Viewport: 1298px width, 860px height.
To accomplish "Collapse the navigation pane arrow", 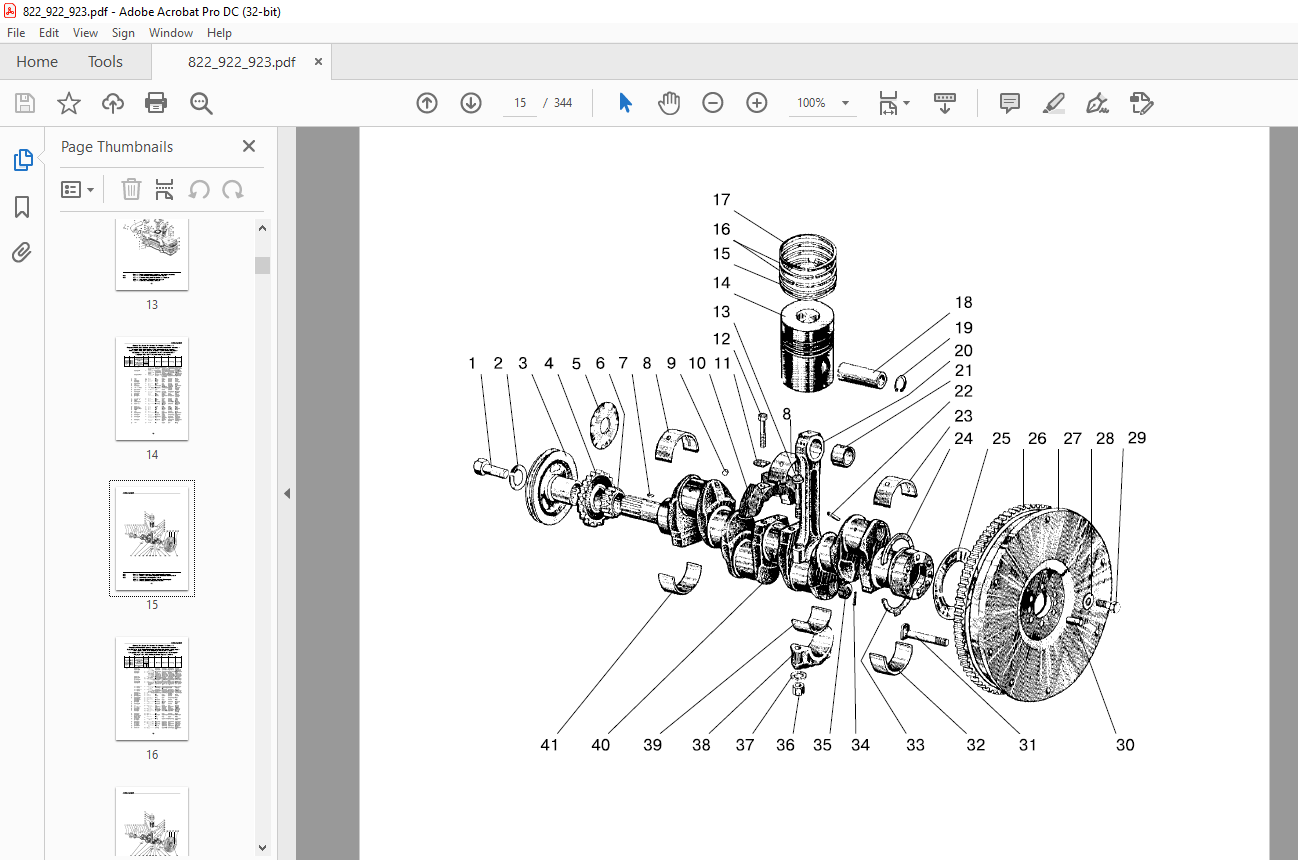I will click(x=287, y=493).
